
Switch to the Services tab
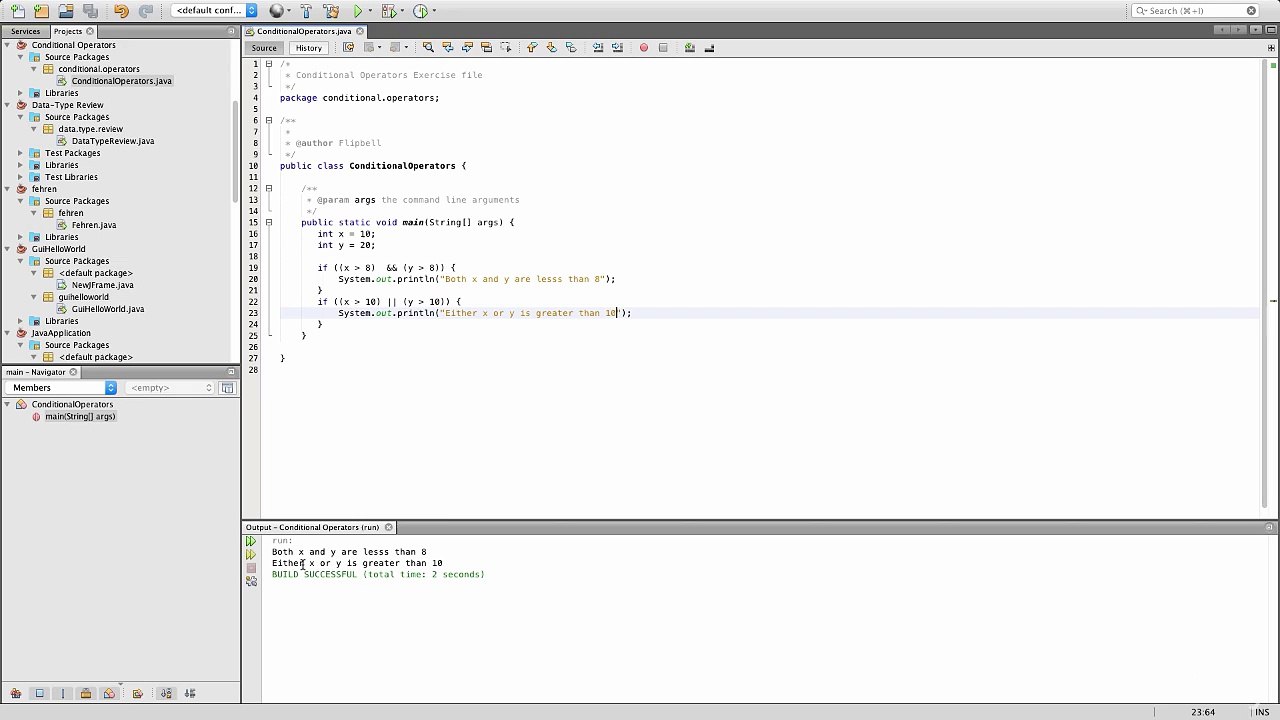(x=26, y=31)
